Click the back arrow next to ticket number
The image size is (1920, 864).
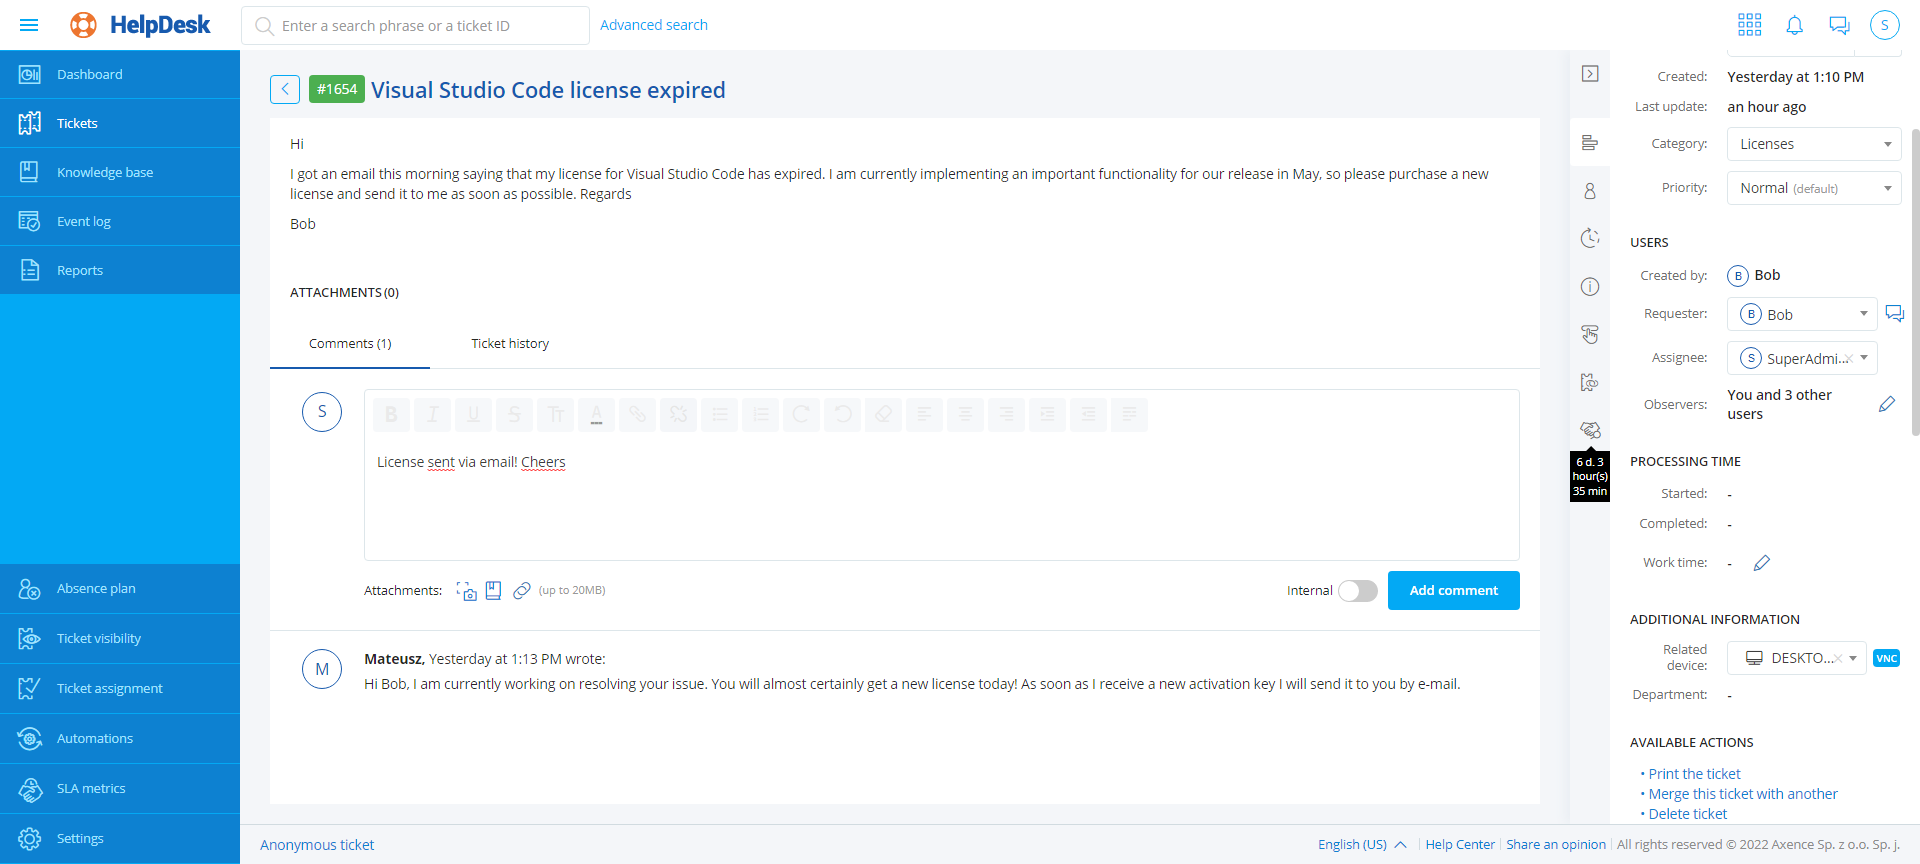285,89
